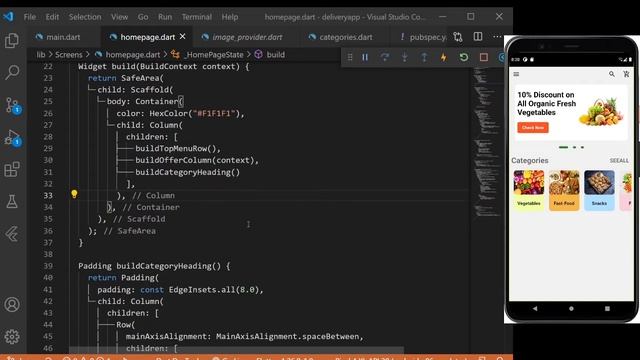Grab the debug toolbar drag handle
The height and width of the screenshot is (360, 640).
[350, 57]
